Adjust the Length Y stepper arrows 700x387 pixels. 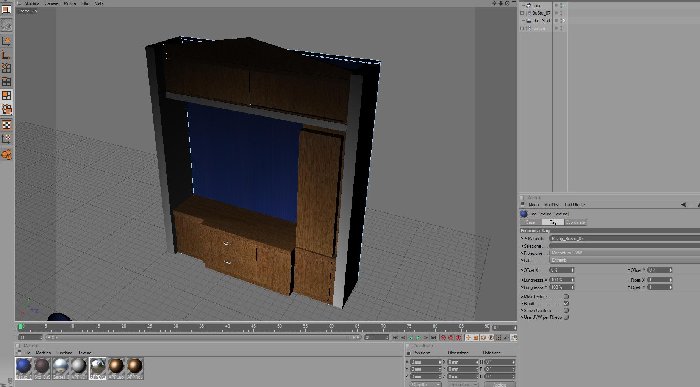(572, 287)
